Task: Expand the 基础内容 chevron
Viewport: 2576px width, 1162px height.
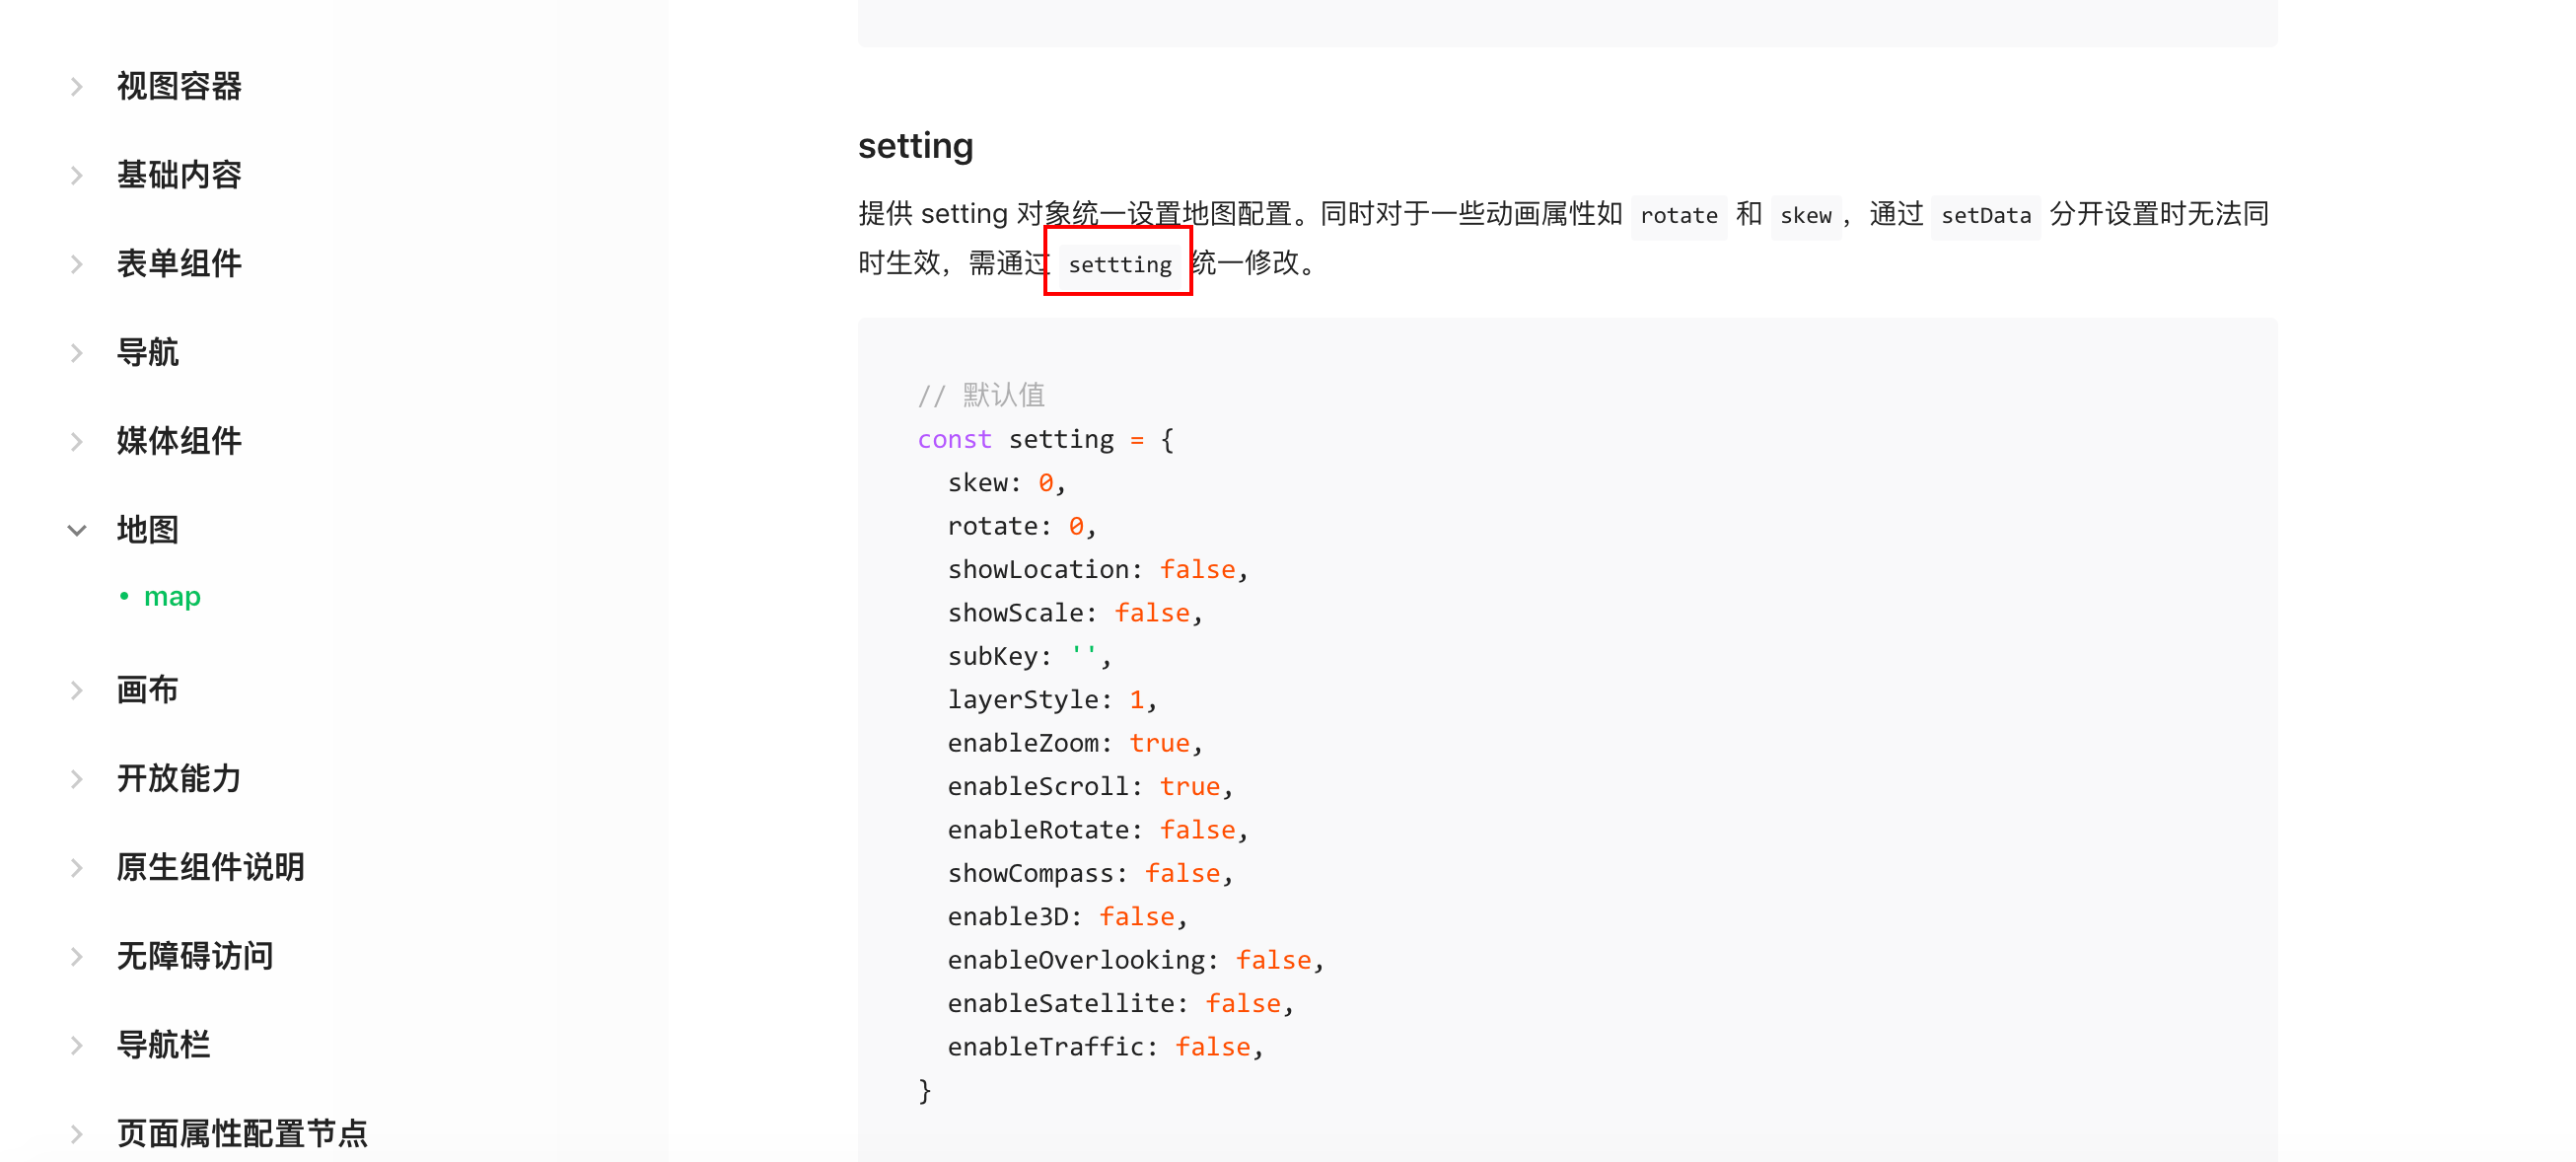Action: [x=77, y=176]
